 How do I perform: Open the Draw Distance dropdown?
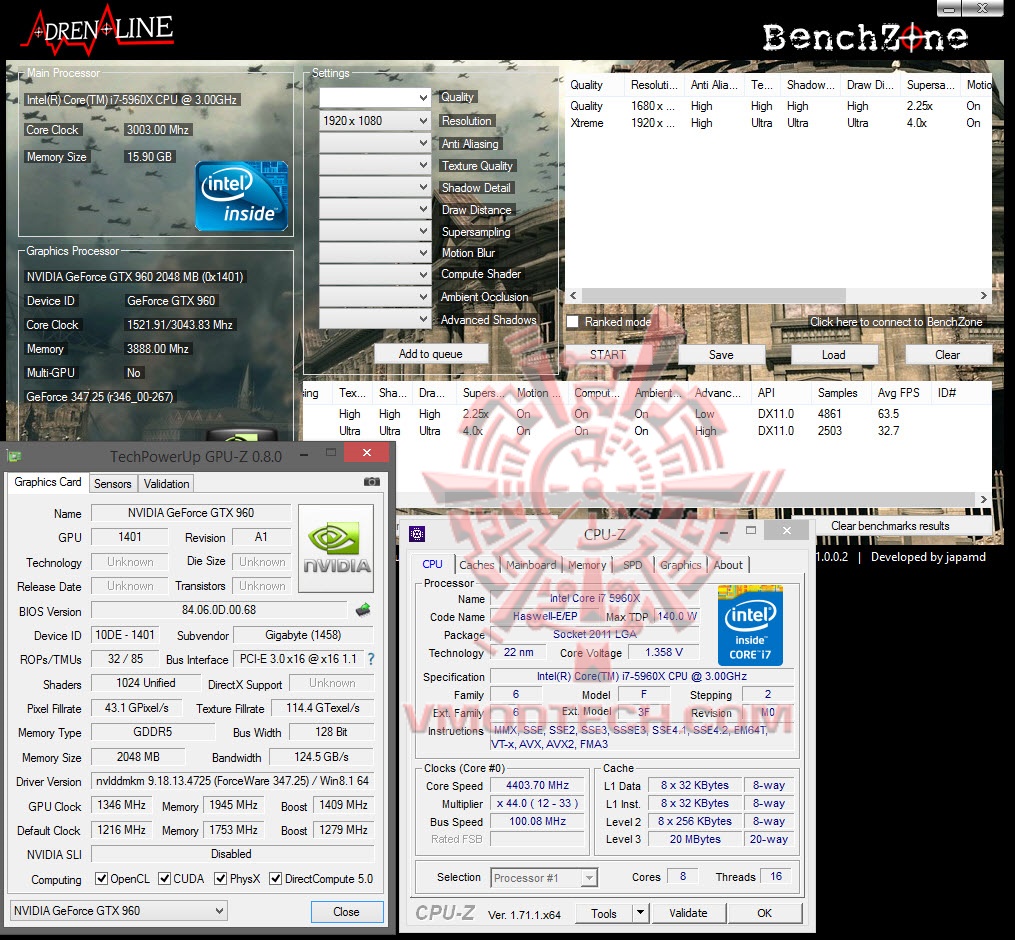coord(375,209)
